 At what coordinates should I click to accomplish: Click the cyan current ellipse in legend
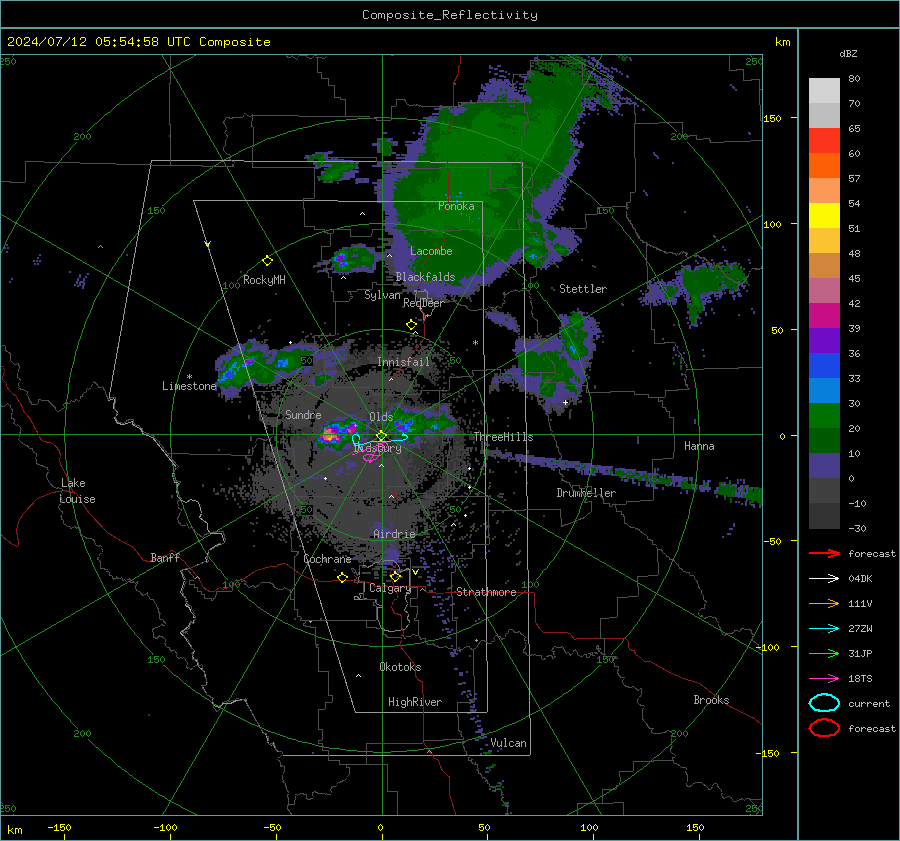point(824,703)
